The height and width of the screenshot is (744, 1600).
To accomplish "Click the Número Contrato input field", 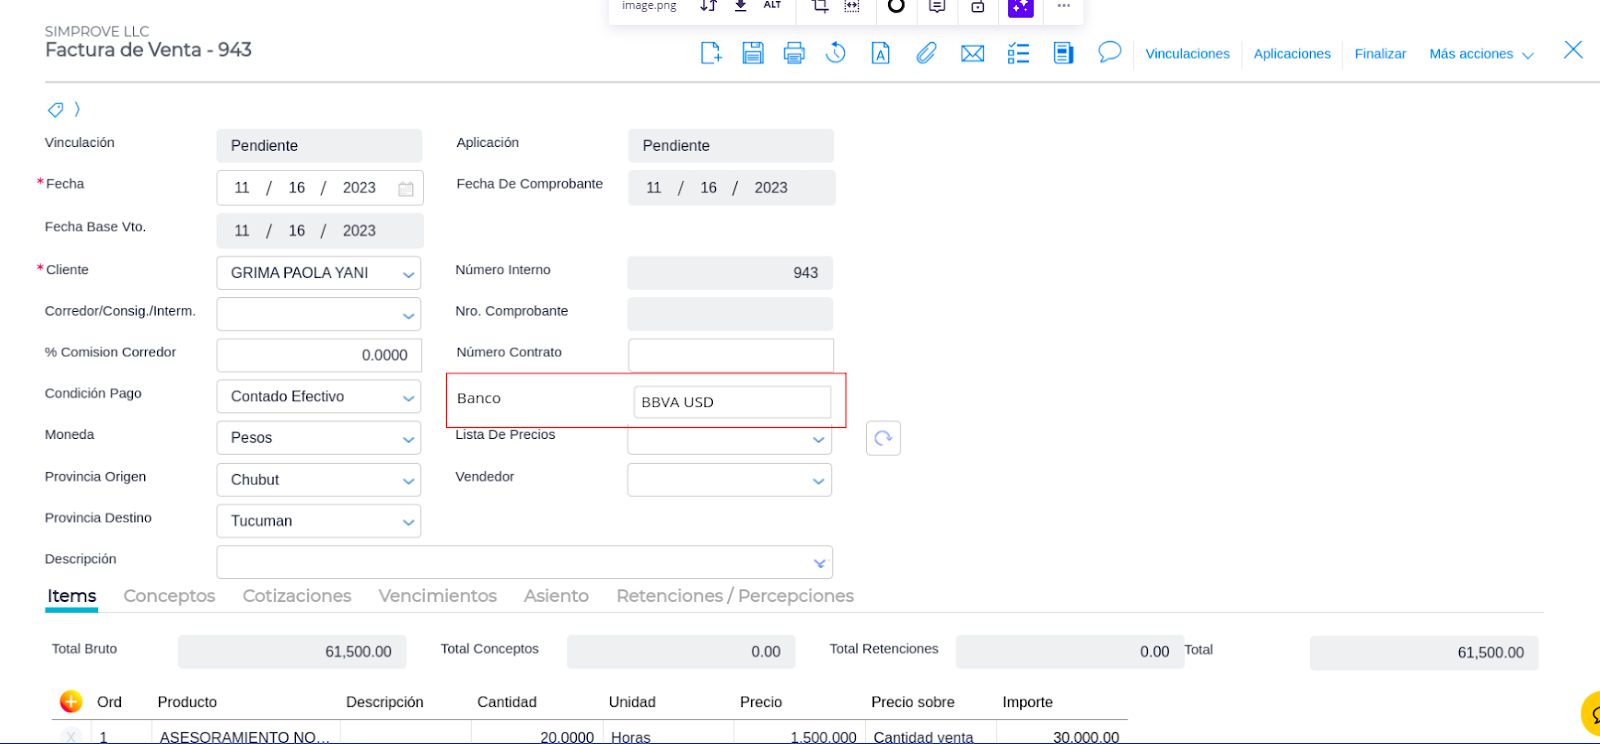I will 730,355.
